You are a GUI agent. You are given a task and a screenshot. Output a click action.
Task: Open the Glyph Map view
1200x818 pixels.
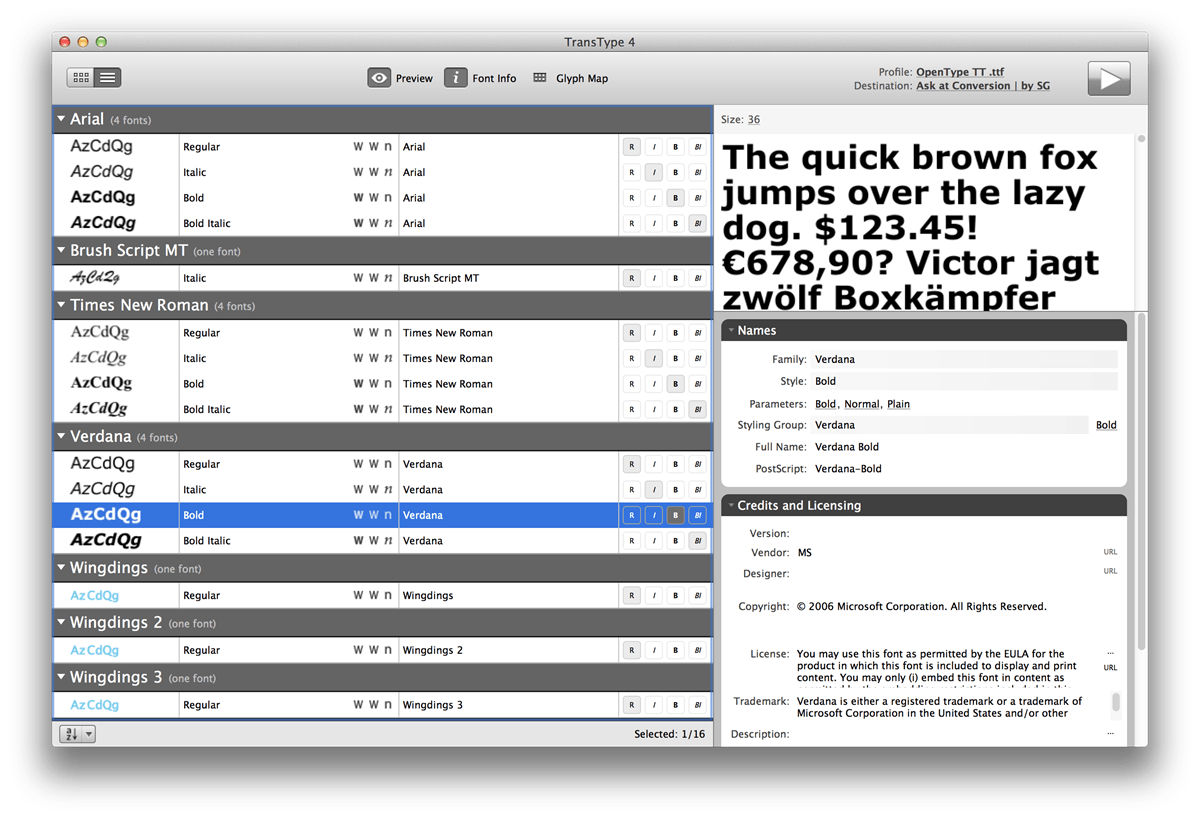(570, 78)
